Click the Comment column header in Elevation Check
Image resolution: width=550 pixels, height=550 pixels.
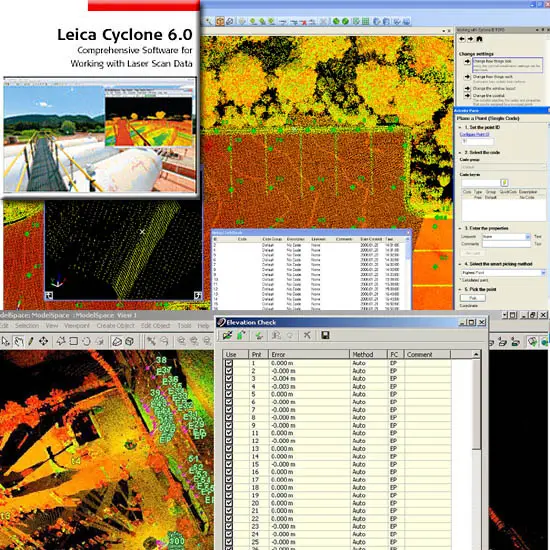[427, 354]
